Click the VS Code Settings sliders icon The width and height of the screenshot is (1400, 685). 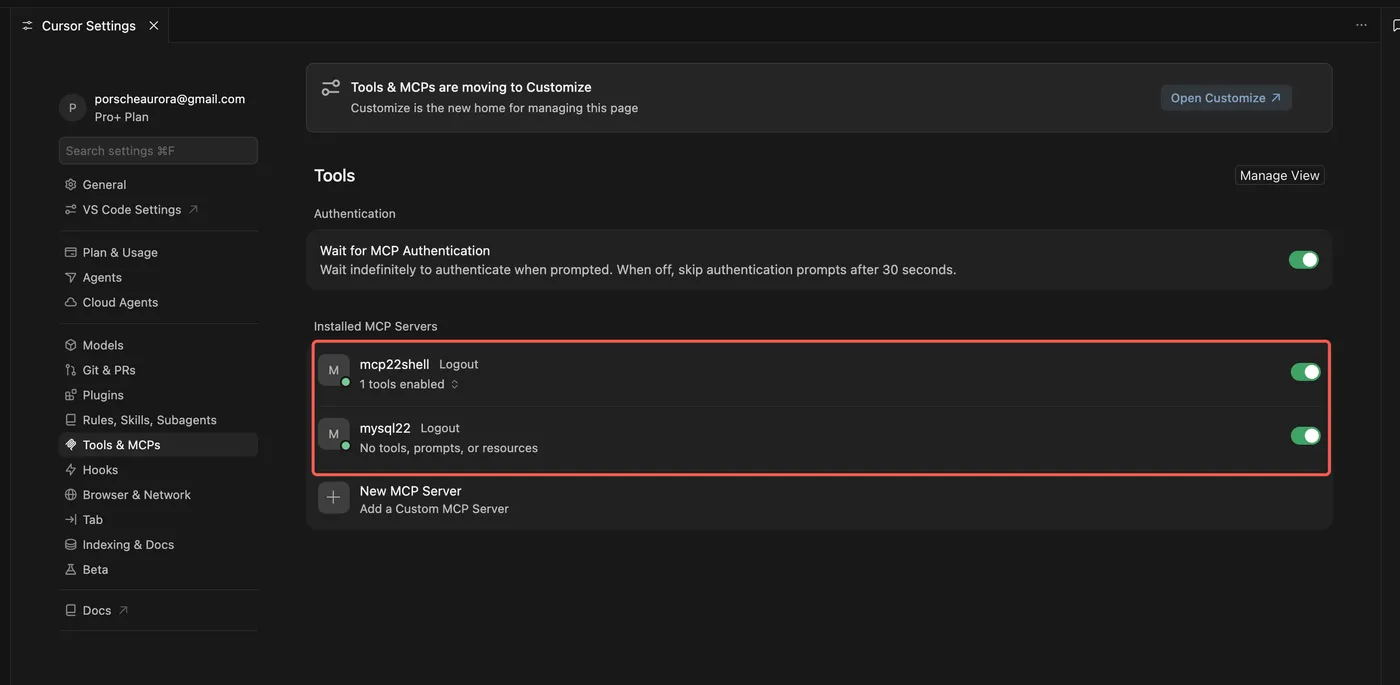pyautogui.click(x=70, y=210)
